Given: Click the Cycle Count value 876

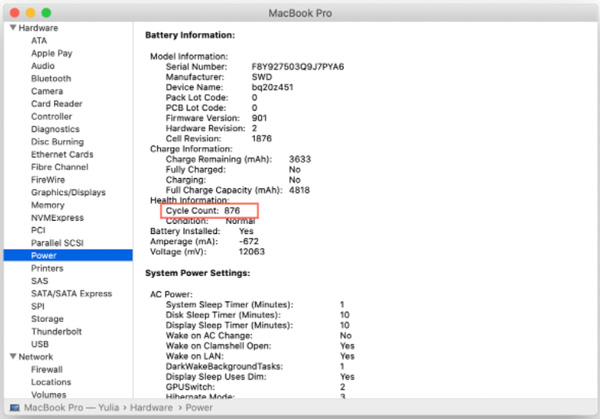Looking at the screenshot, I should [x=232, y=211].
